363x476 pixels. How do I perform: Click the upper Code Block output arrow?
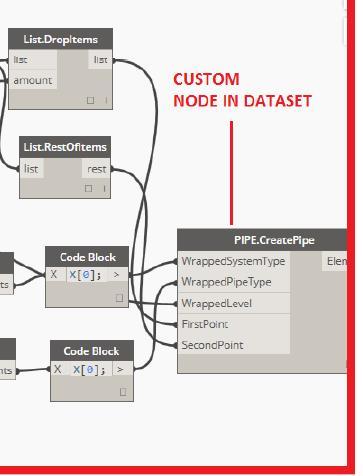117,275
